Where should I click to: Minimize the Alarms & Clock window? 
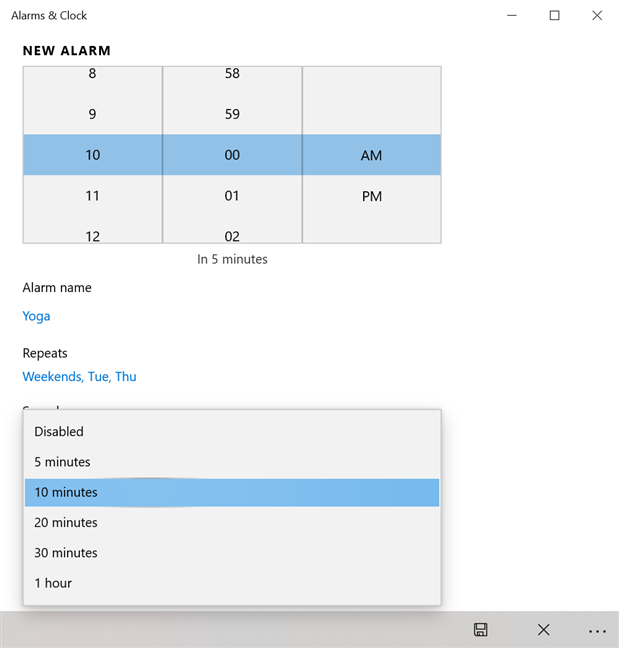coord(512,15)
